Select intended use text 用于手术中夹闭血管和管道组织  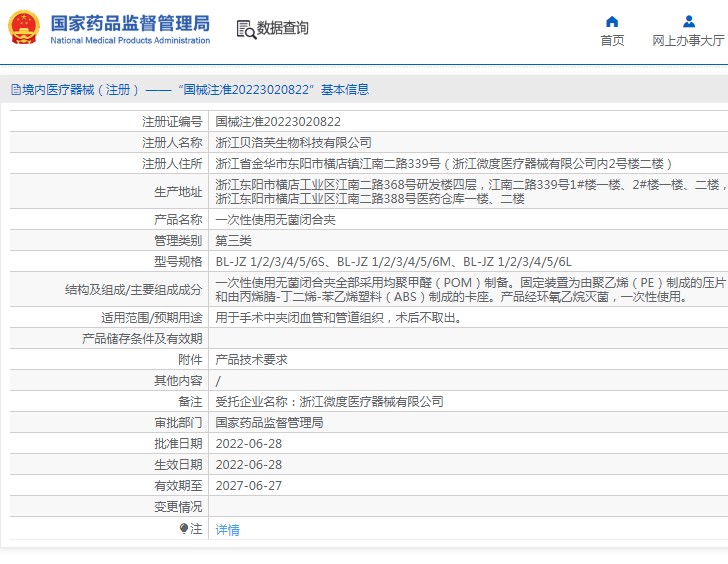click(x=338, y=318)
